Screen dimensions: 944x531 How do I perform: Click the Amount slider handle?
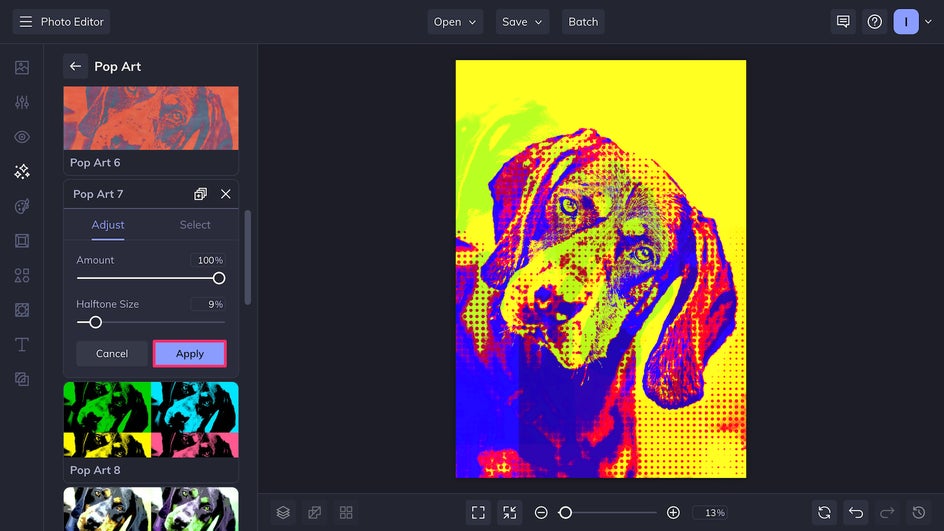pos(219,278)
